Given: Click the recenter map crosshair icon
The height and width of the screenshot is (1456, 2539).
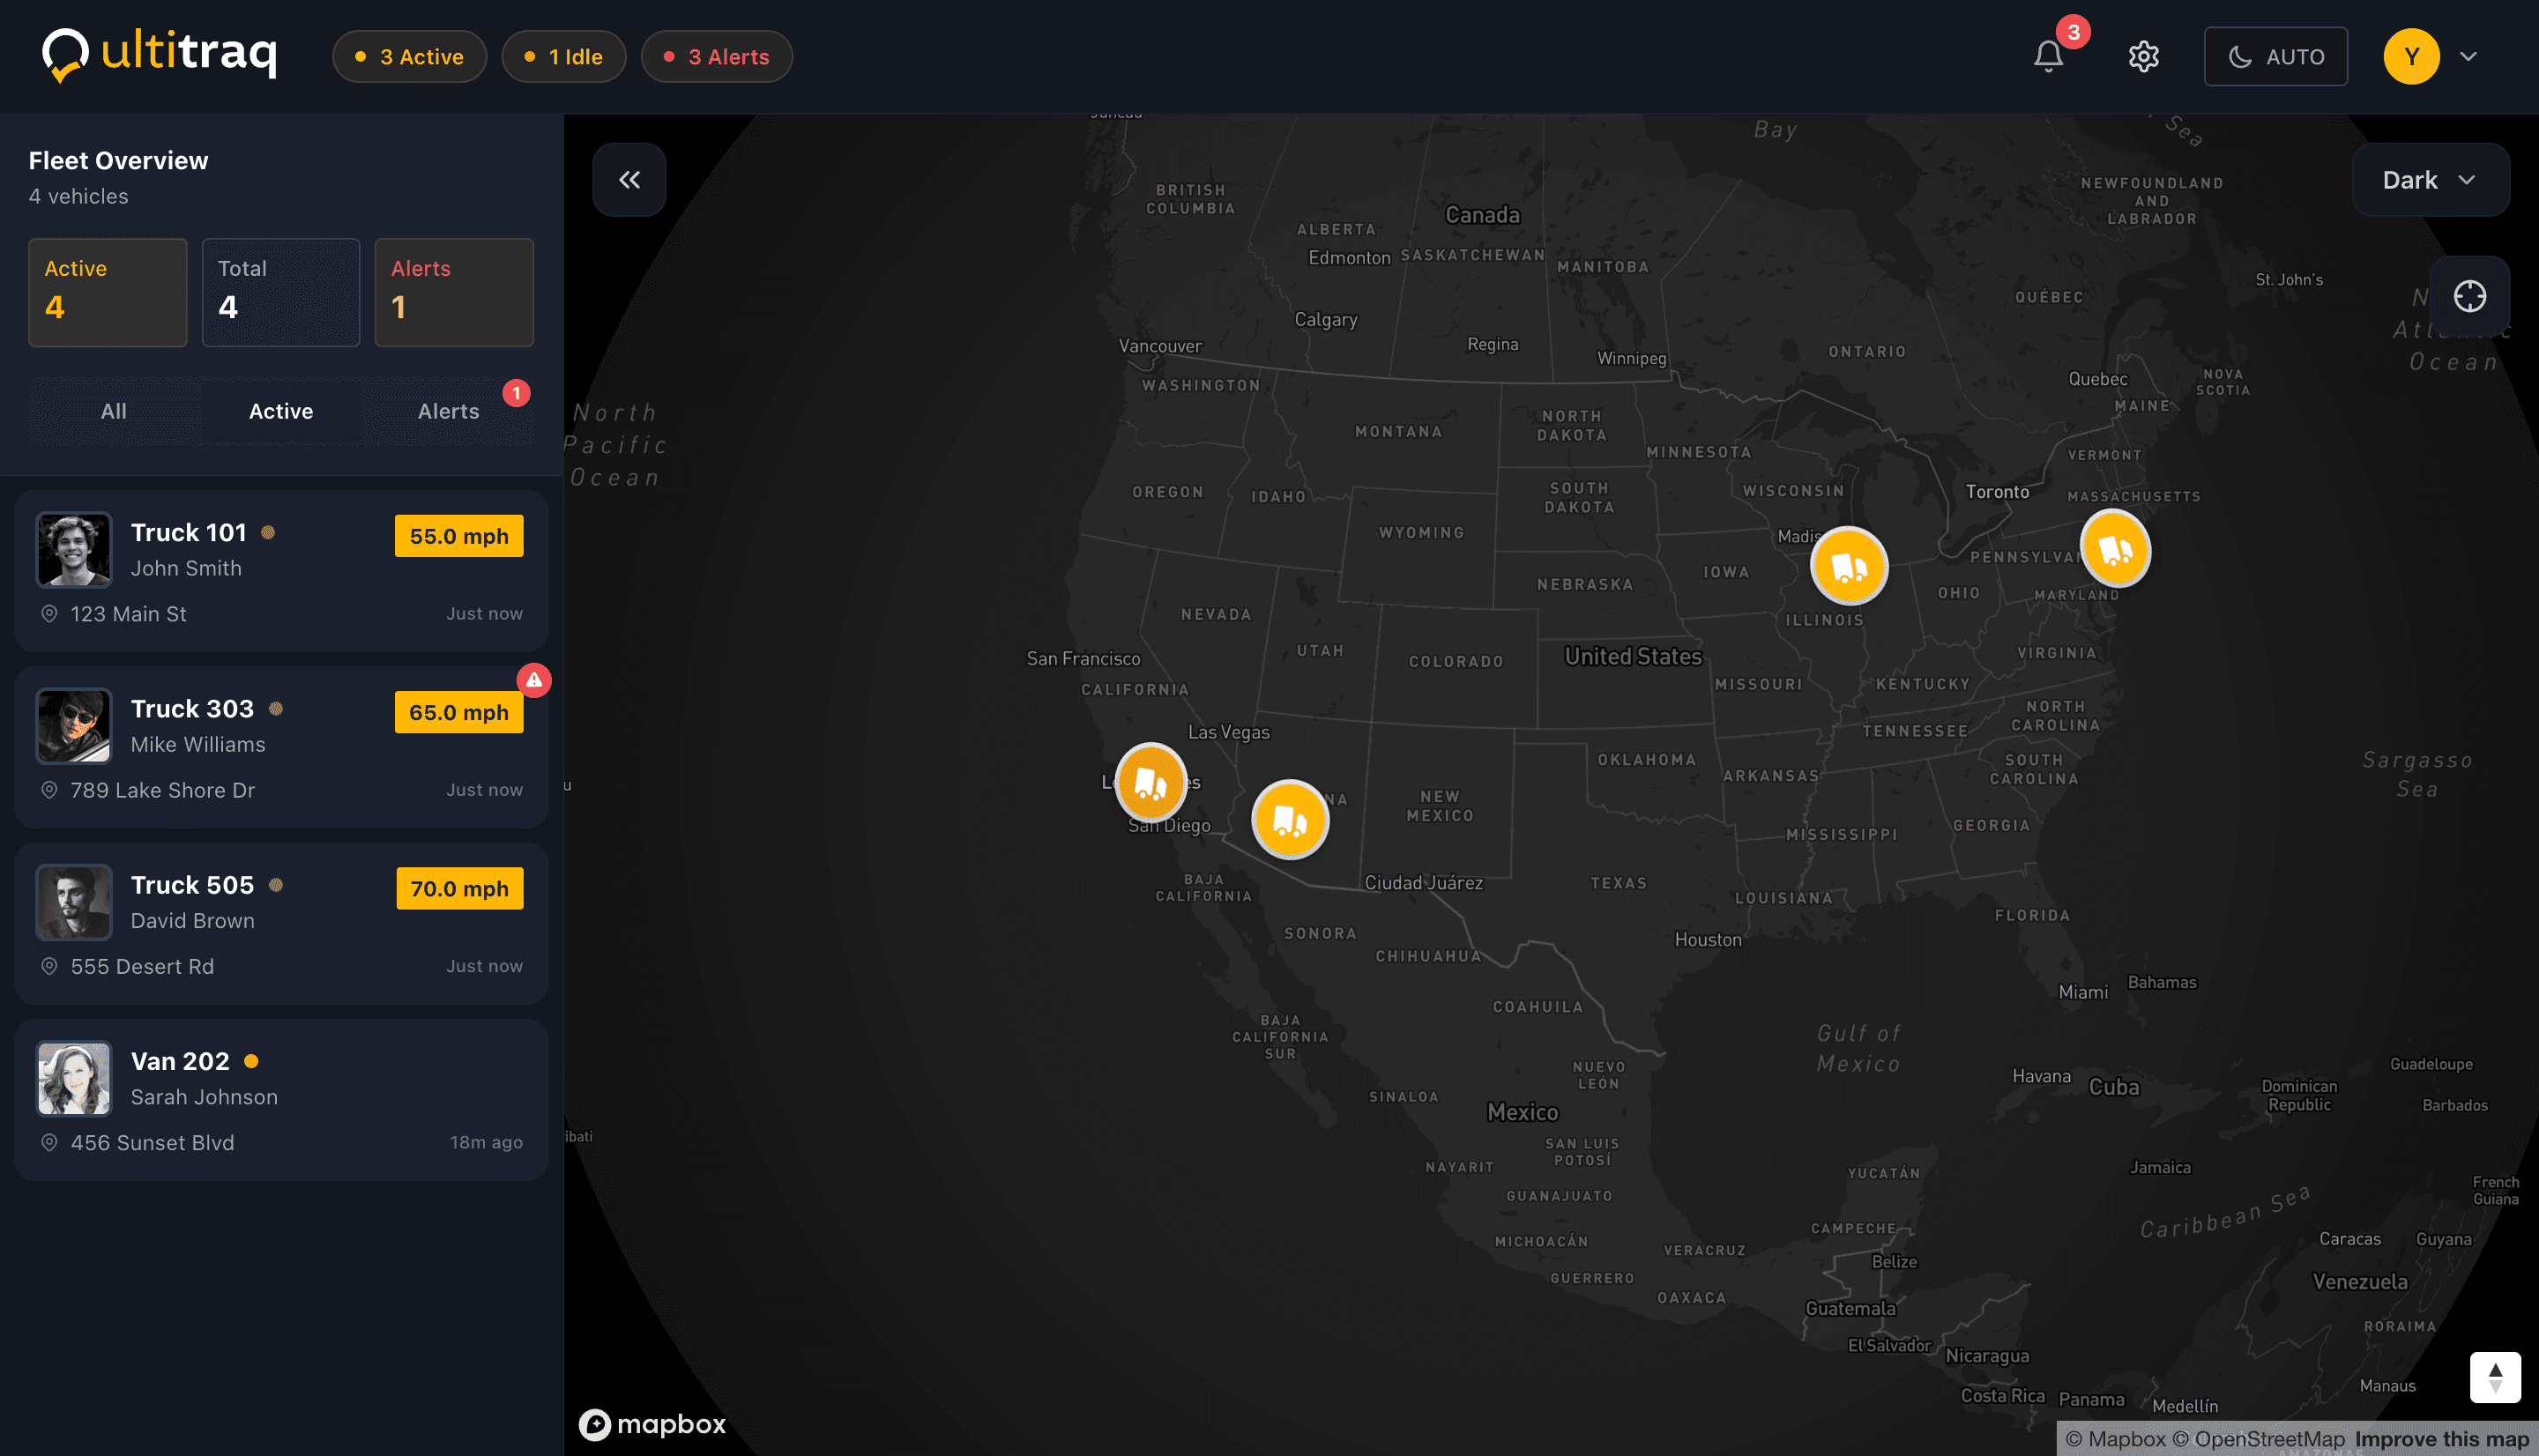Looking at the screenshot, I should click(x=2469, y=296).
